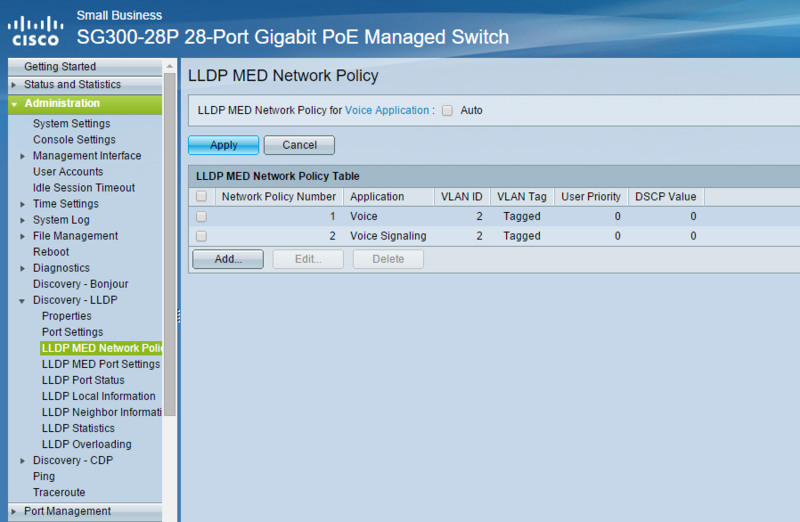Collapse the Discovery - LLDP node
800x522 pixels.
[x=23, y=300]
